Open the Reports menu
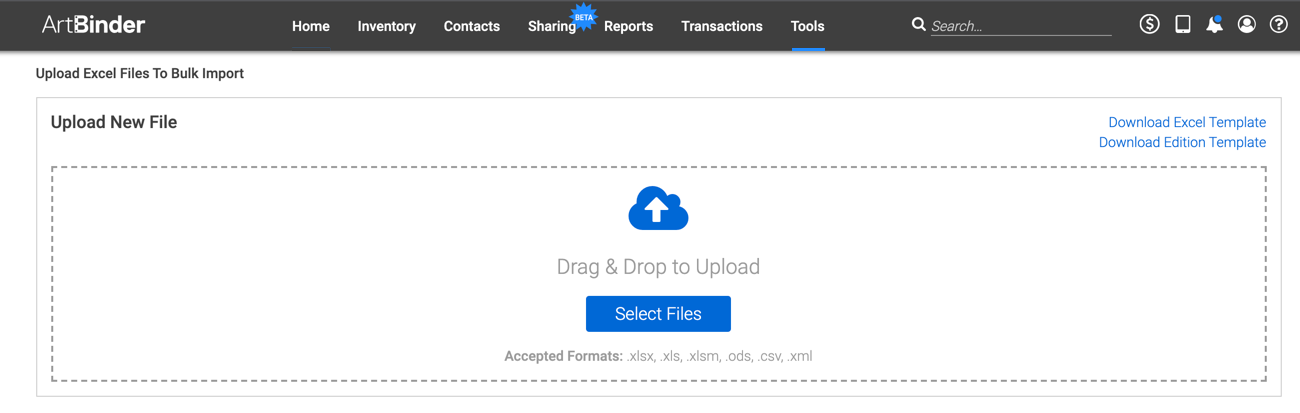Screen dimensions: 1300x413 coord(629,26)
